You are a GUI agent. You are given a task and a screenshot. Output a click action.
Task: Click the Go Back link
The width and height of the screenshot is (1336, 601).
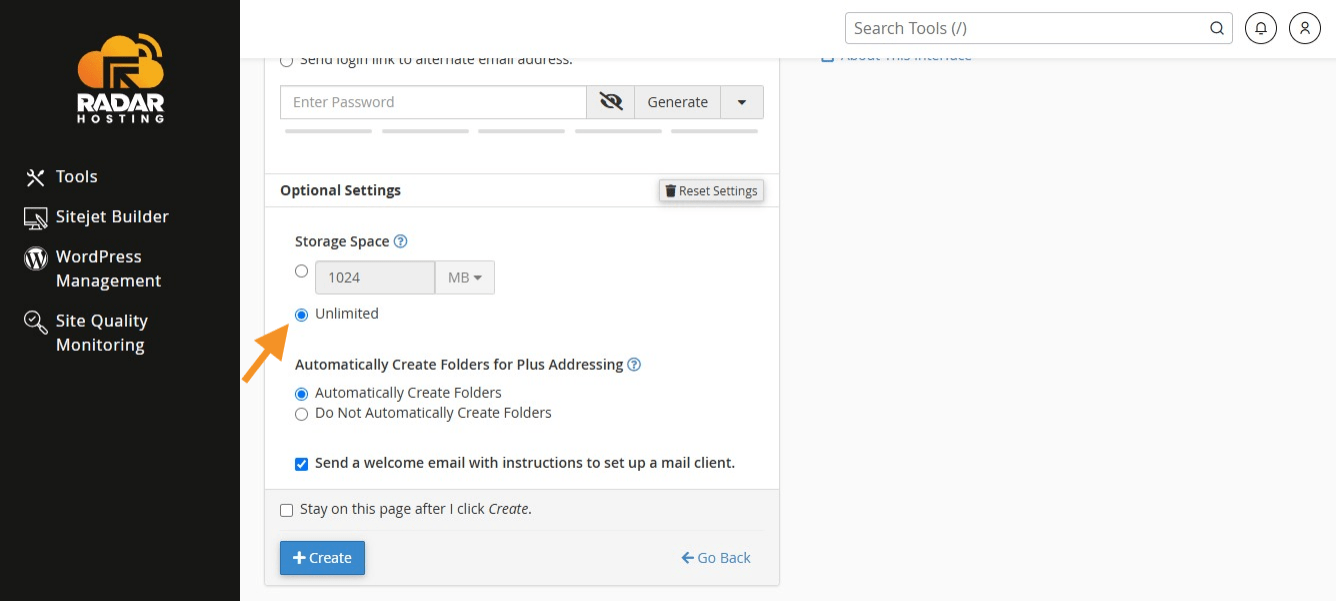click(716, 558)
